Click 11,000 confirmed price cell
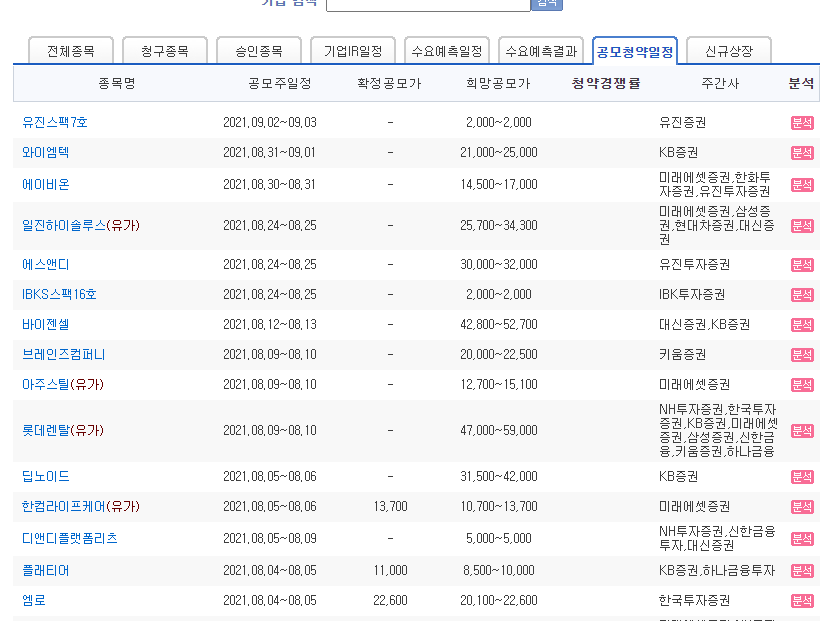 [390, 570]
